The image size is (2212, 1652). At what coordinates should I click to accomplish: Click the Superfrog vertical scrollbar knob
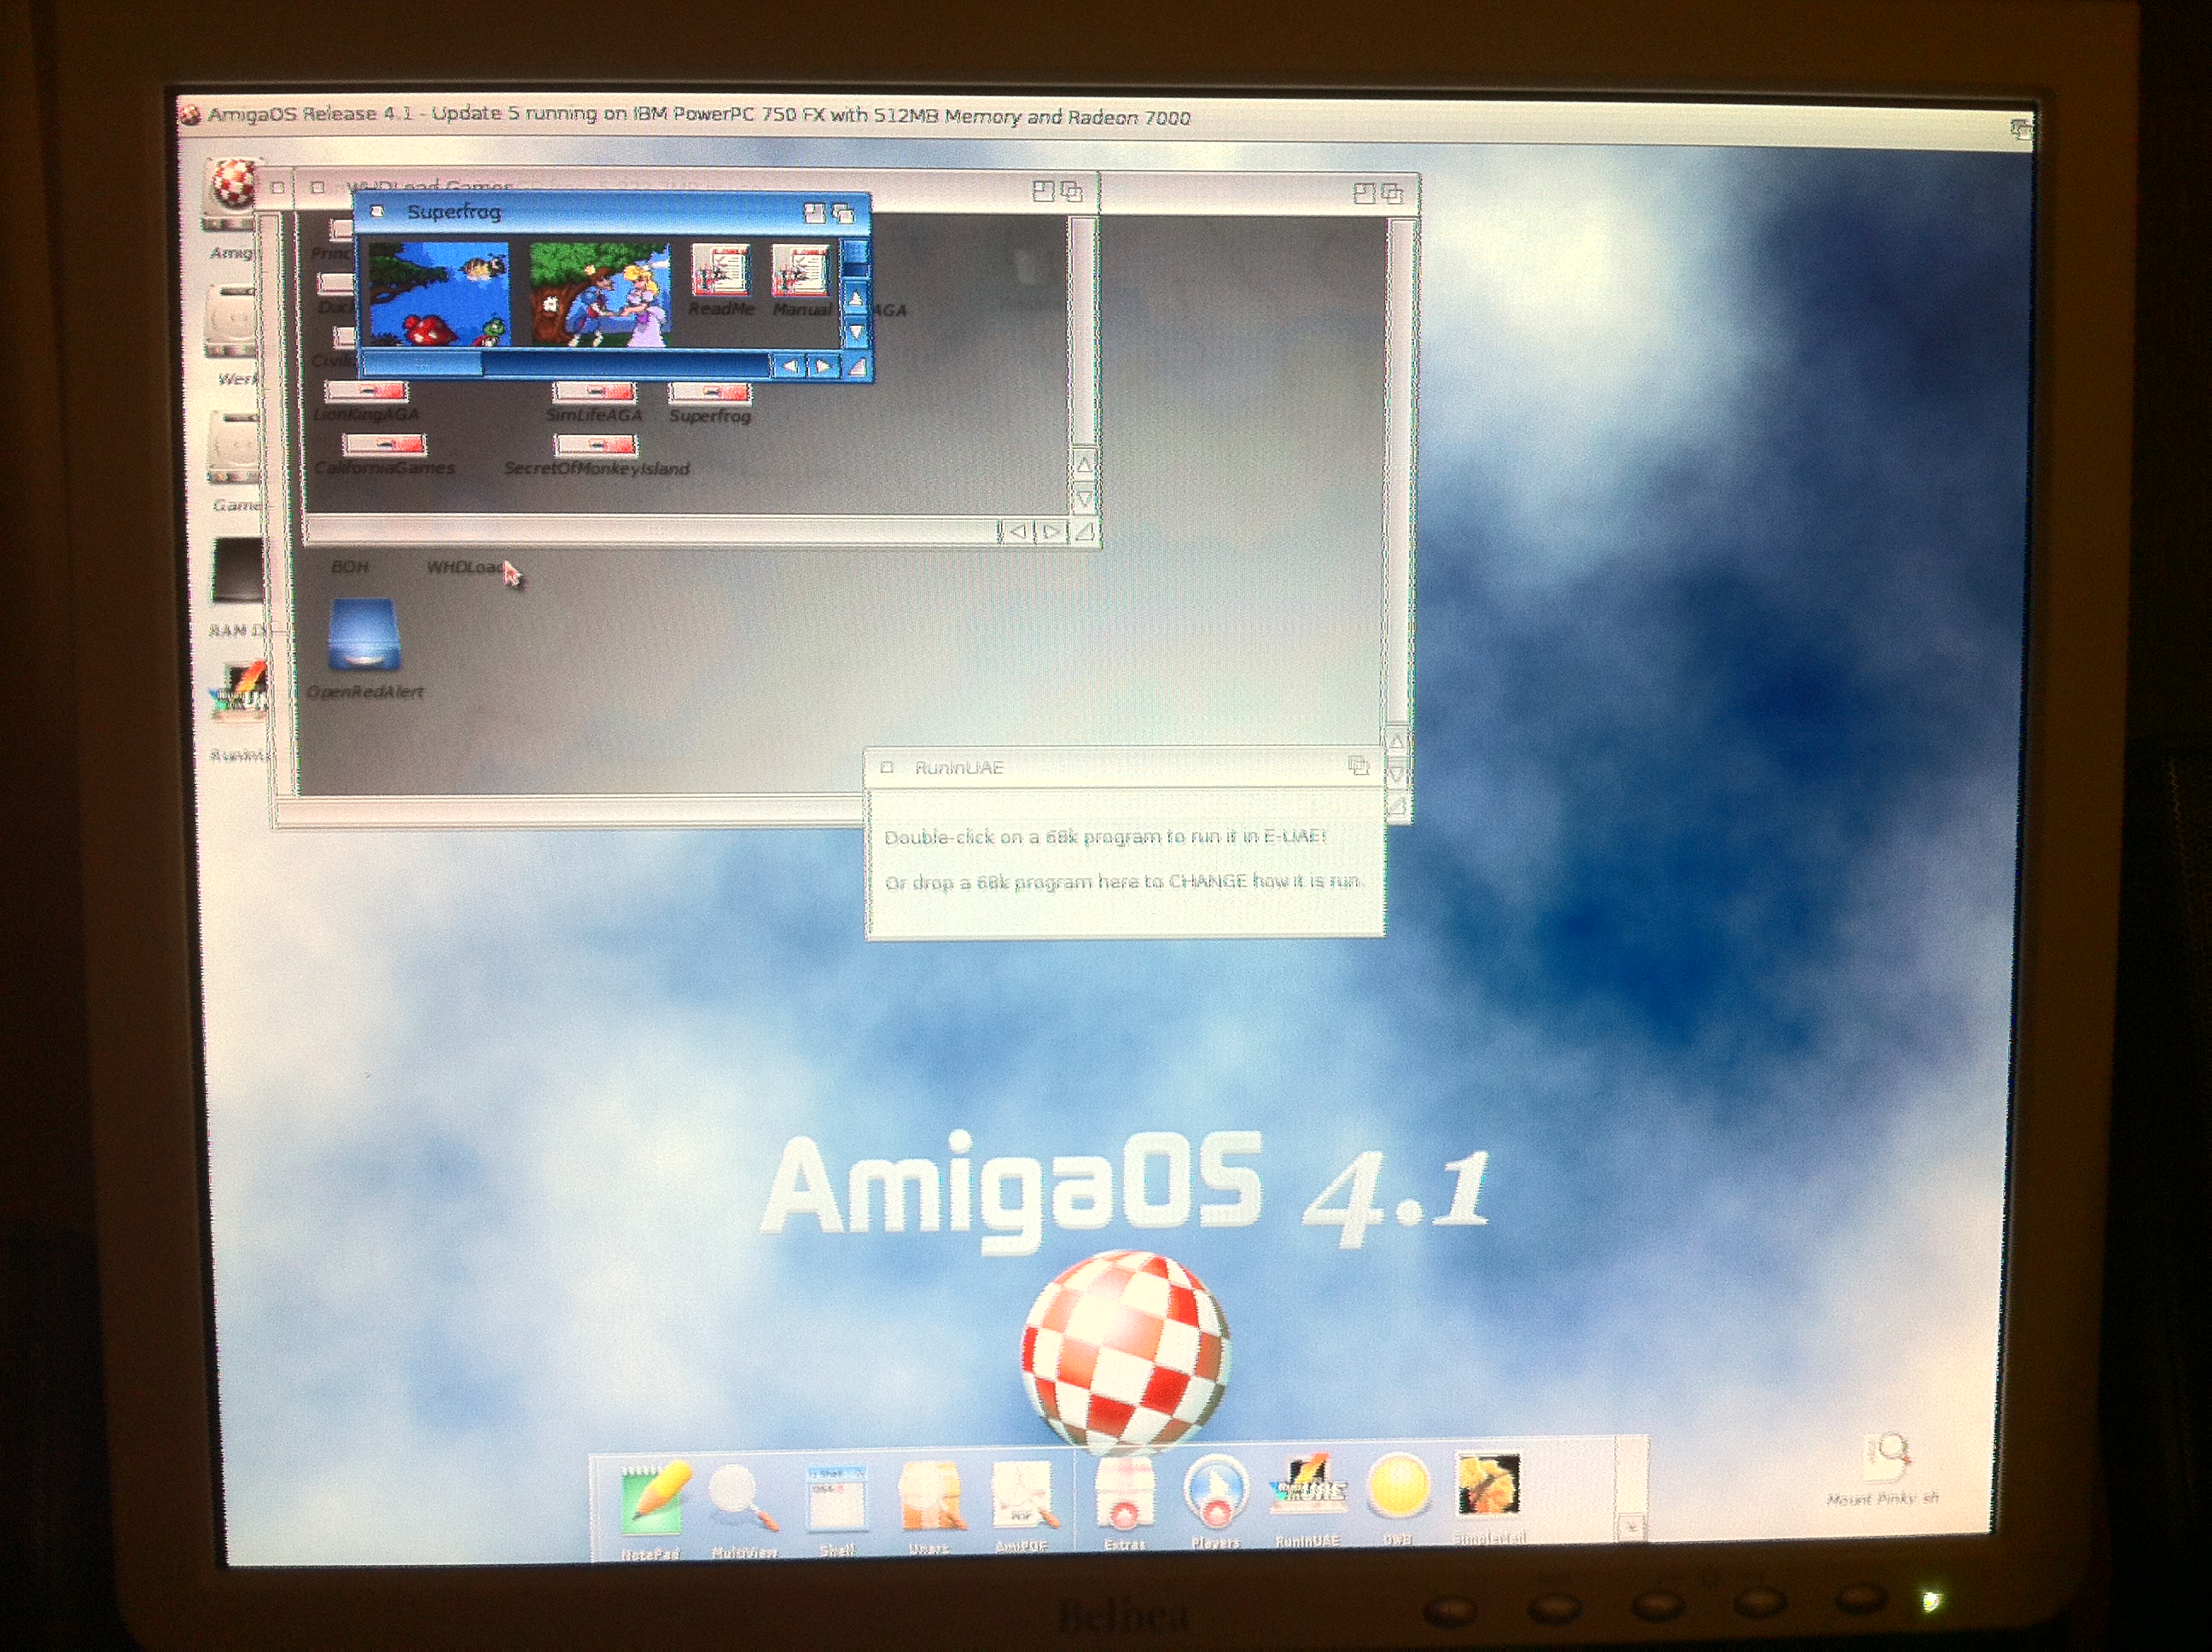(854, 251)
